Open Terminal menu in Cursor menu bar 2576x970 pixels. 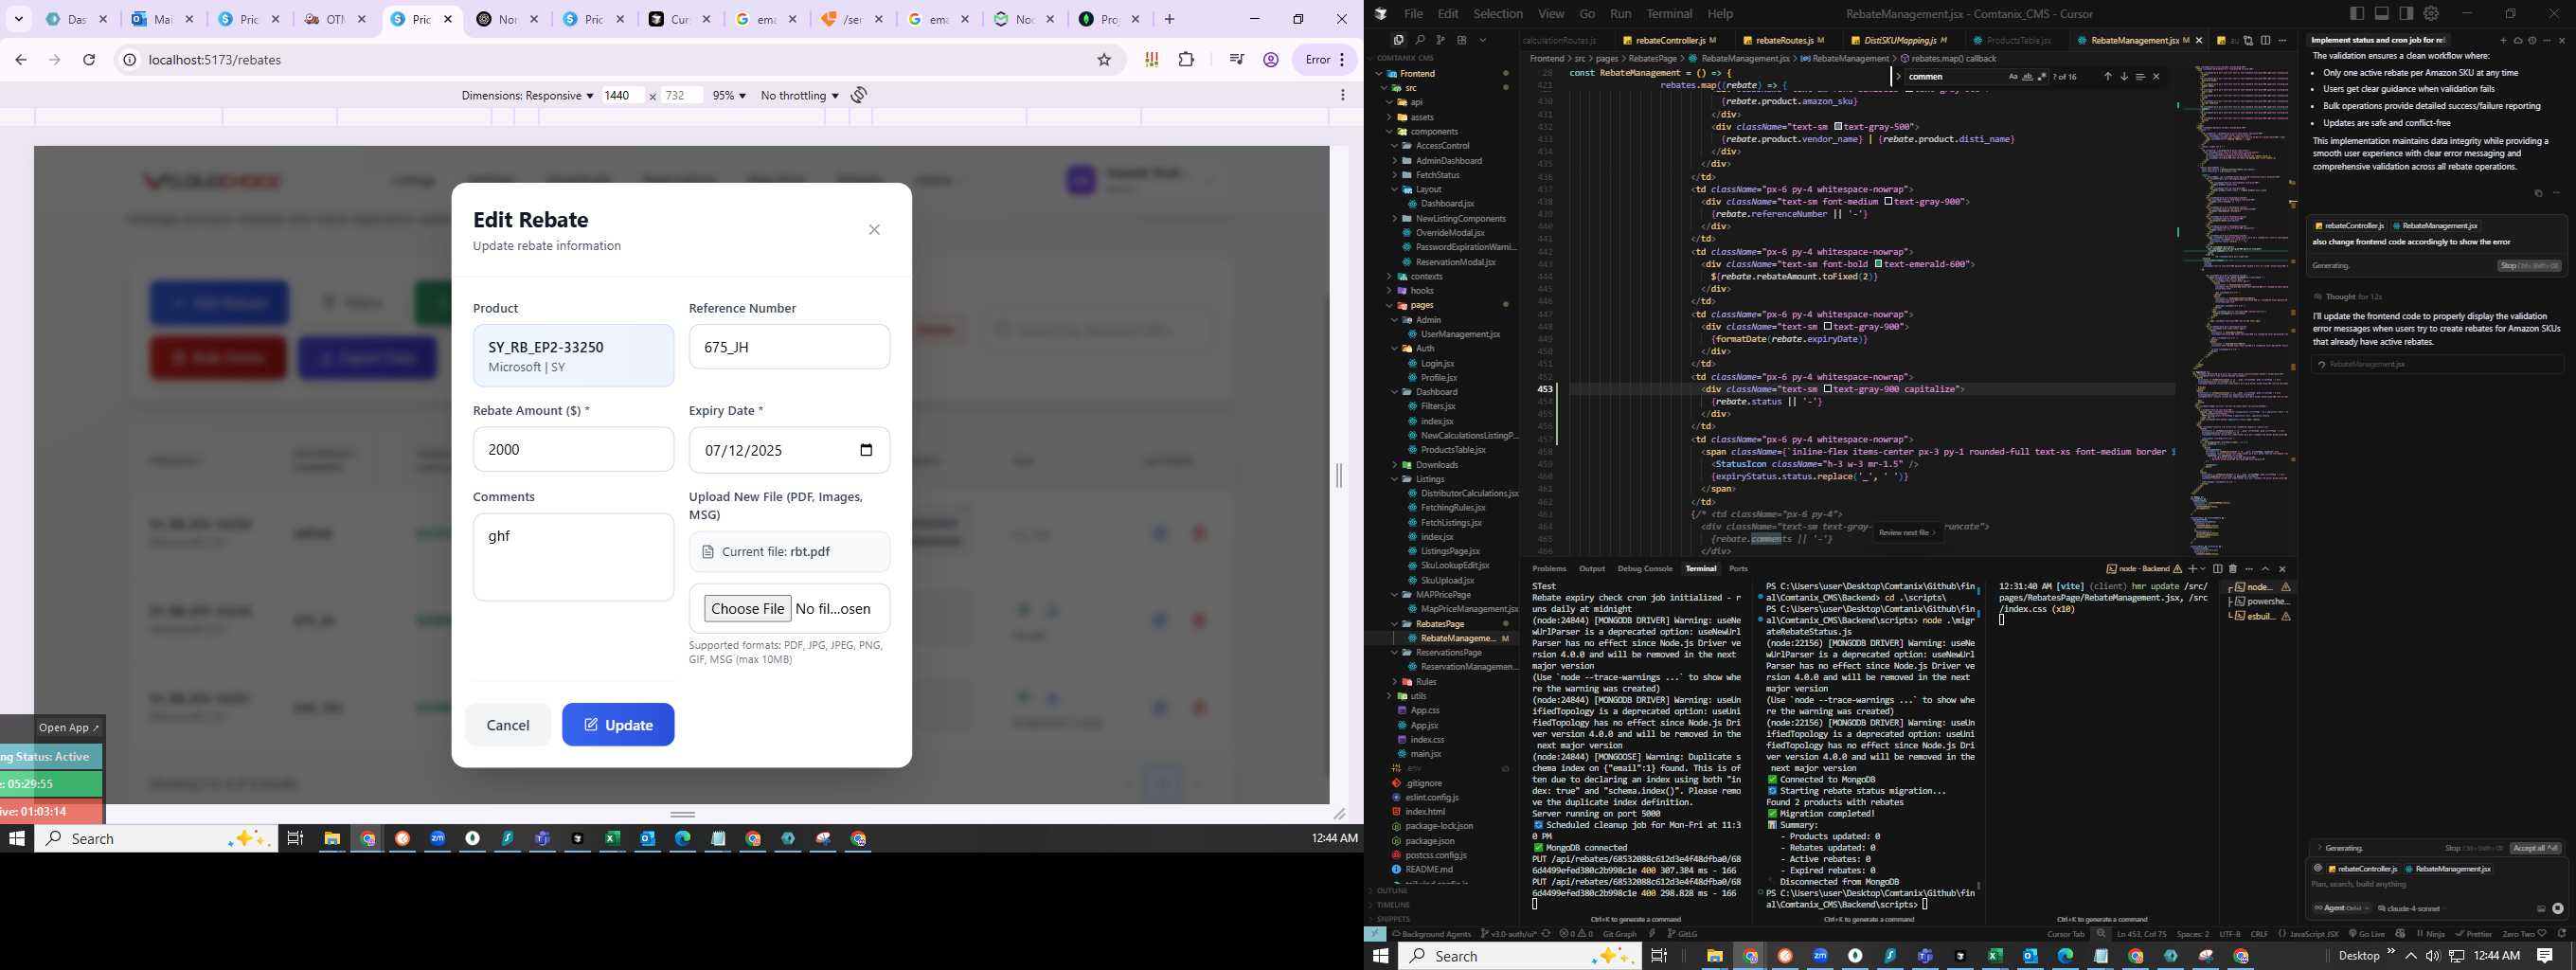(x=1669, y=14)
